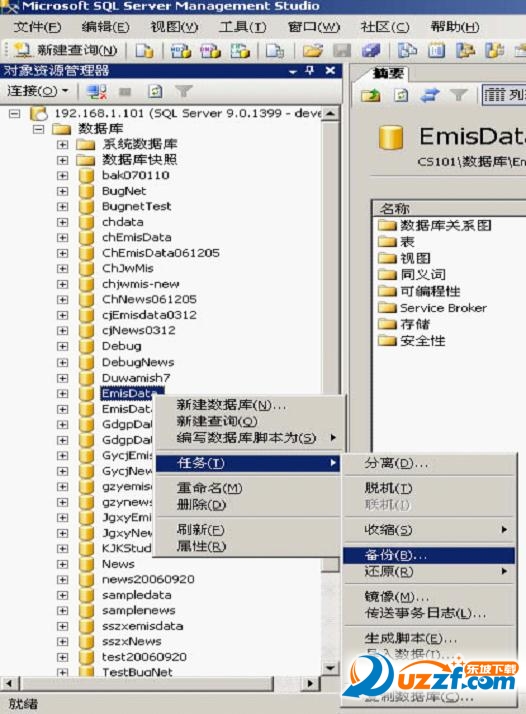Choose 脱机(T) in the tasks submenu
Viewport: 526px width, 714px height.
[429, 488]
